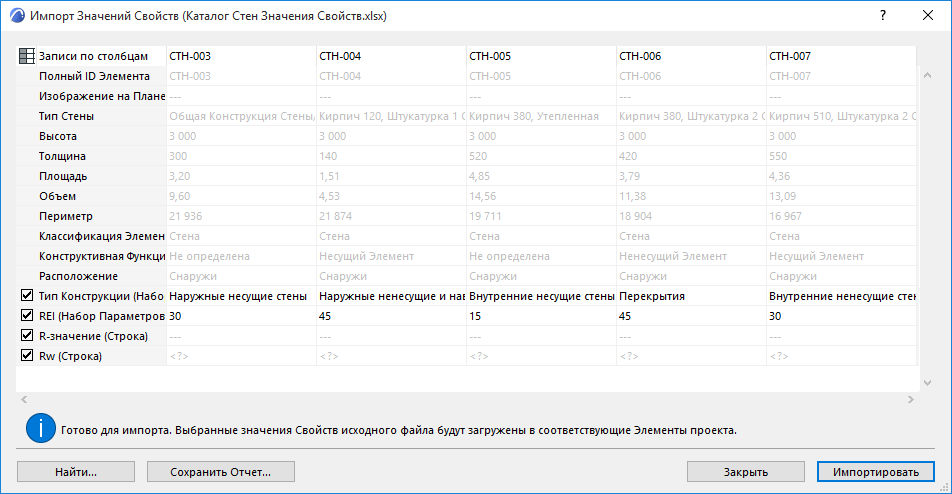952x494 pixels.
Task: Click the records-by-columns table icon
Action: (x=27, y=57)
